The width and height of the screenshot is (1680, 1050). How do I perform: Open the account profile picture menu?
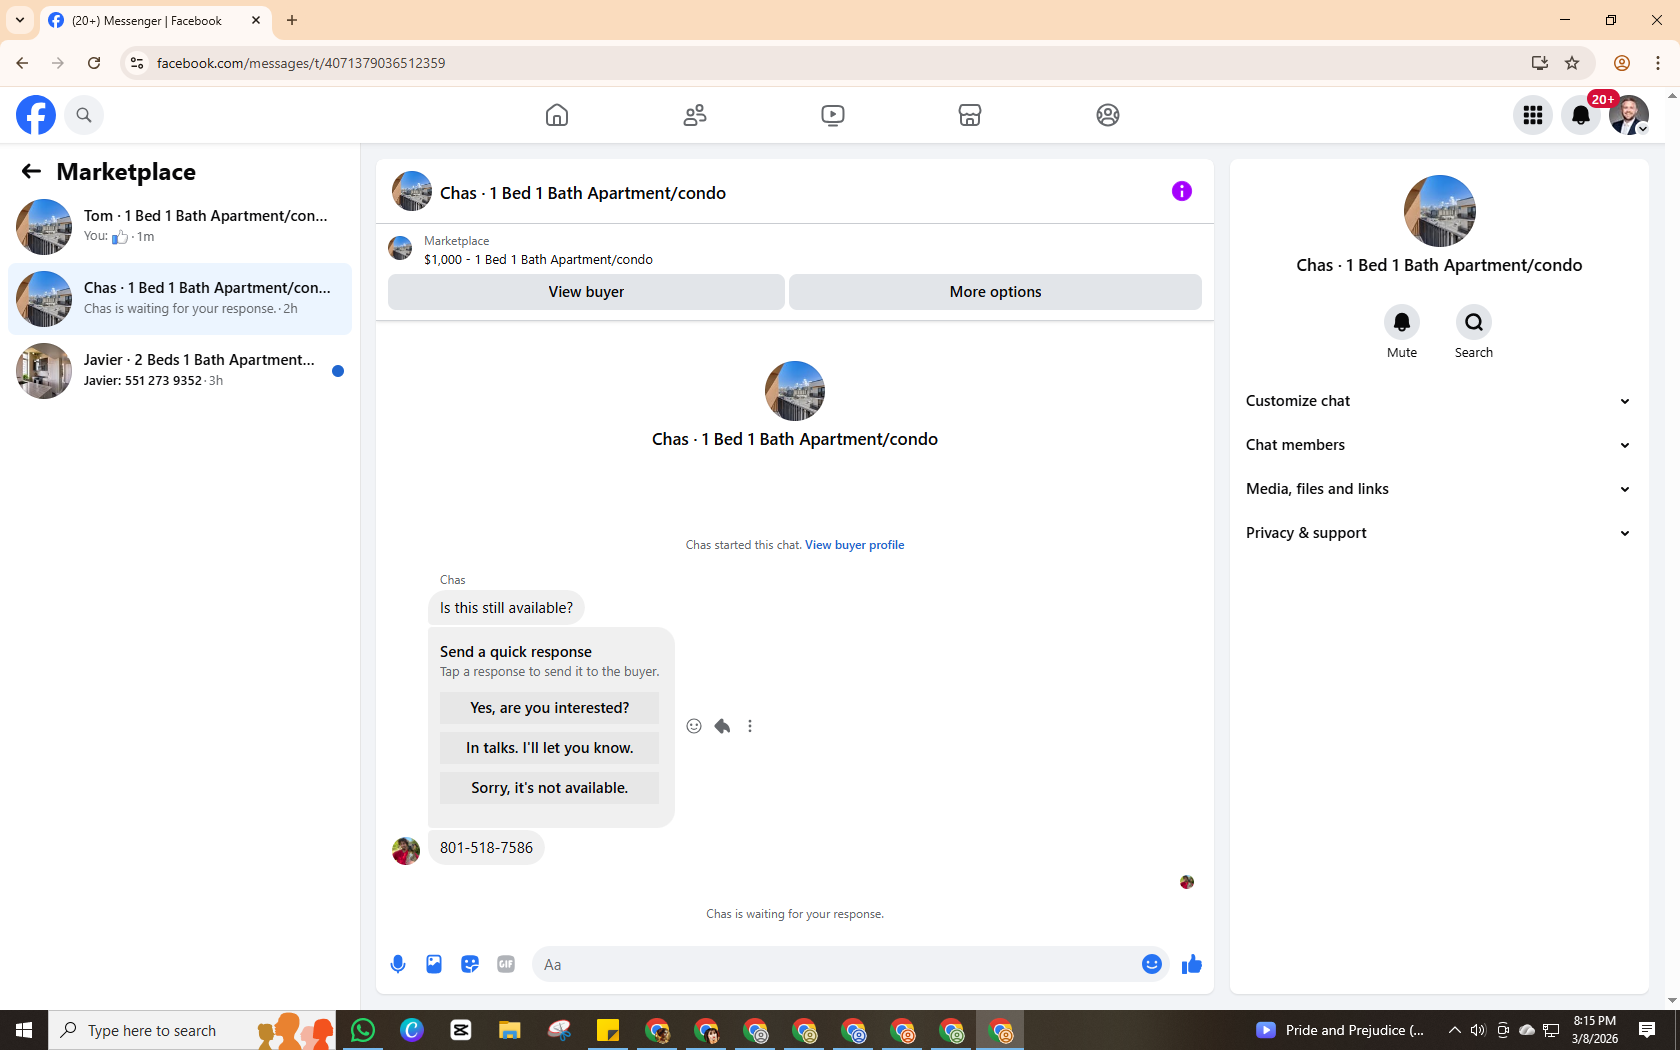(1629, 115)
